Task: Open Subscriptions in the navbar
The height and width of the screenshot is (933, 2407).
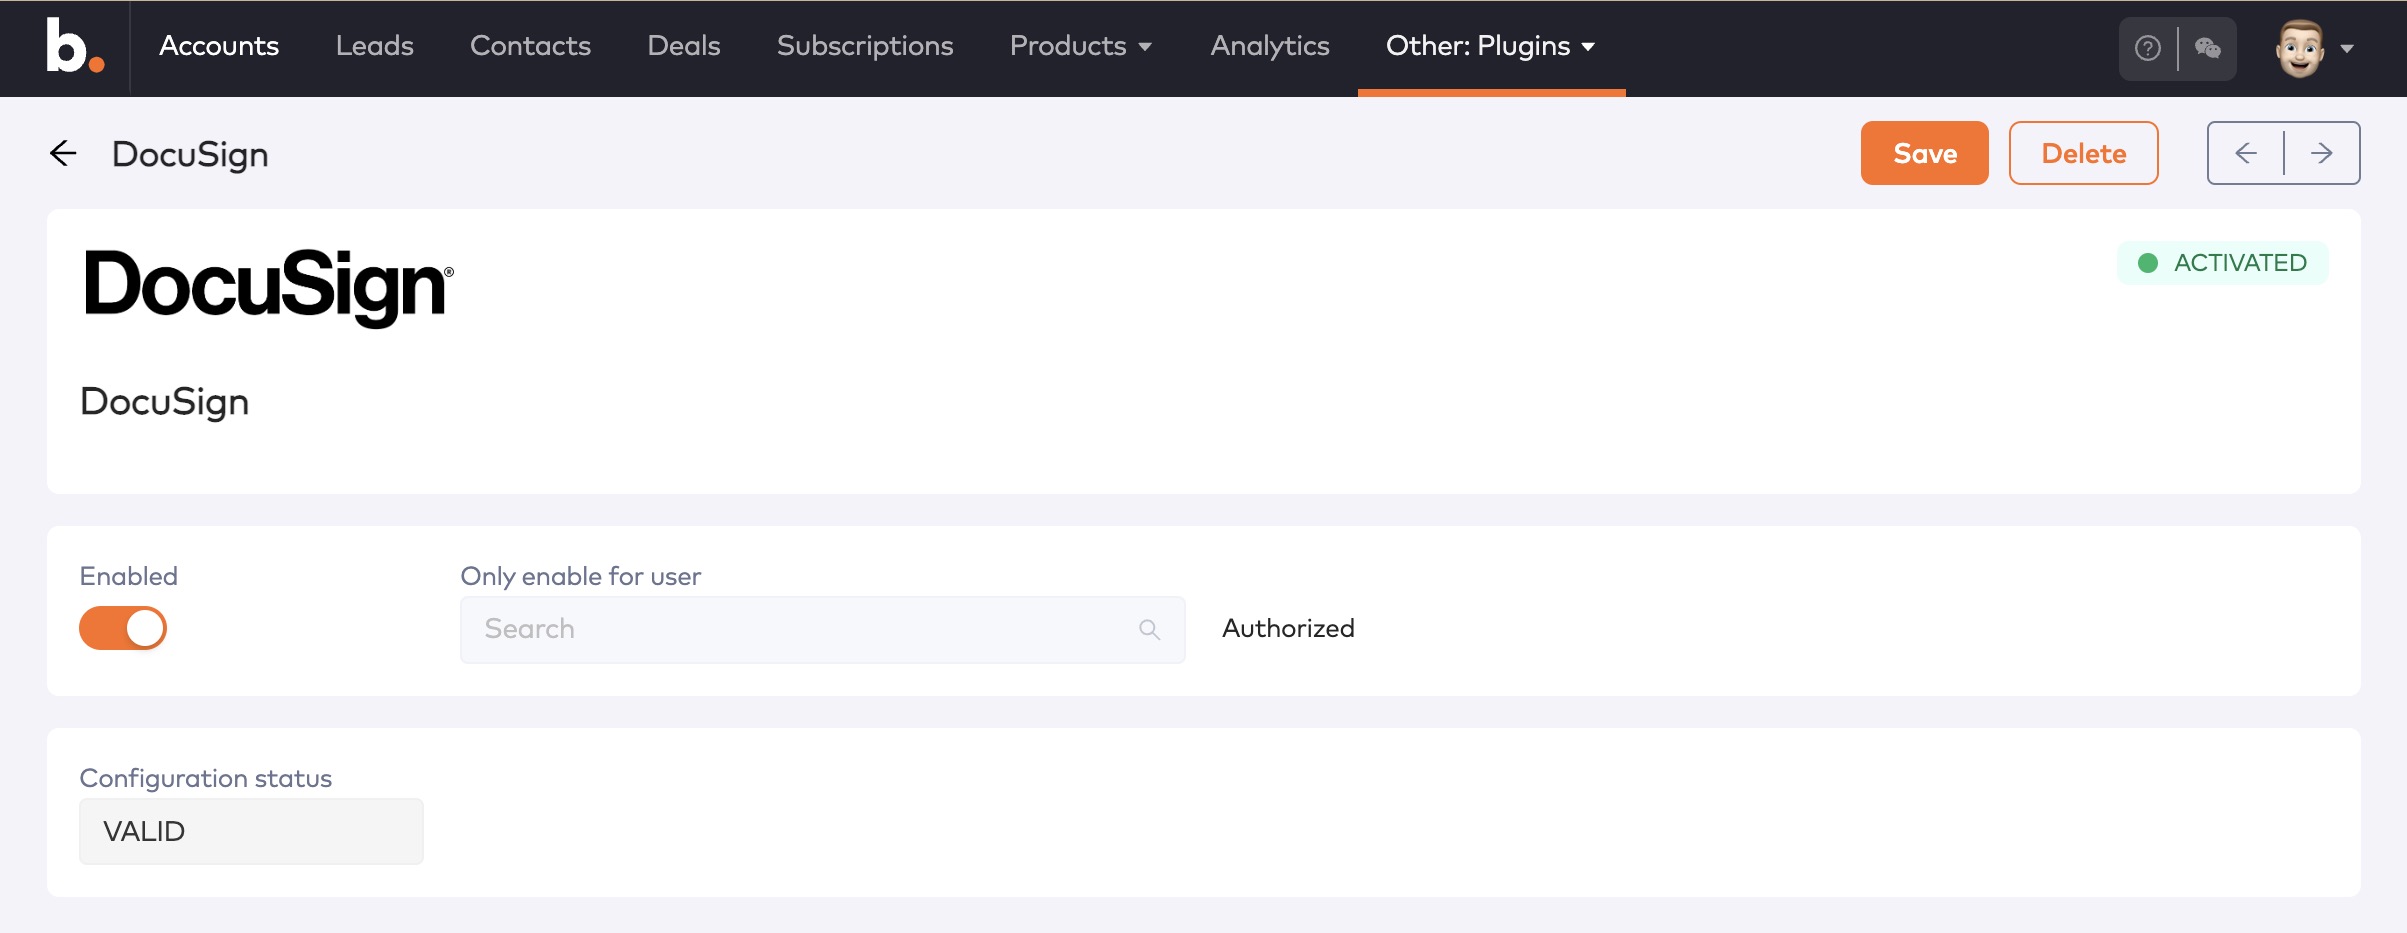Action: 865,46
